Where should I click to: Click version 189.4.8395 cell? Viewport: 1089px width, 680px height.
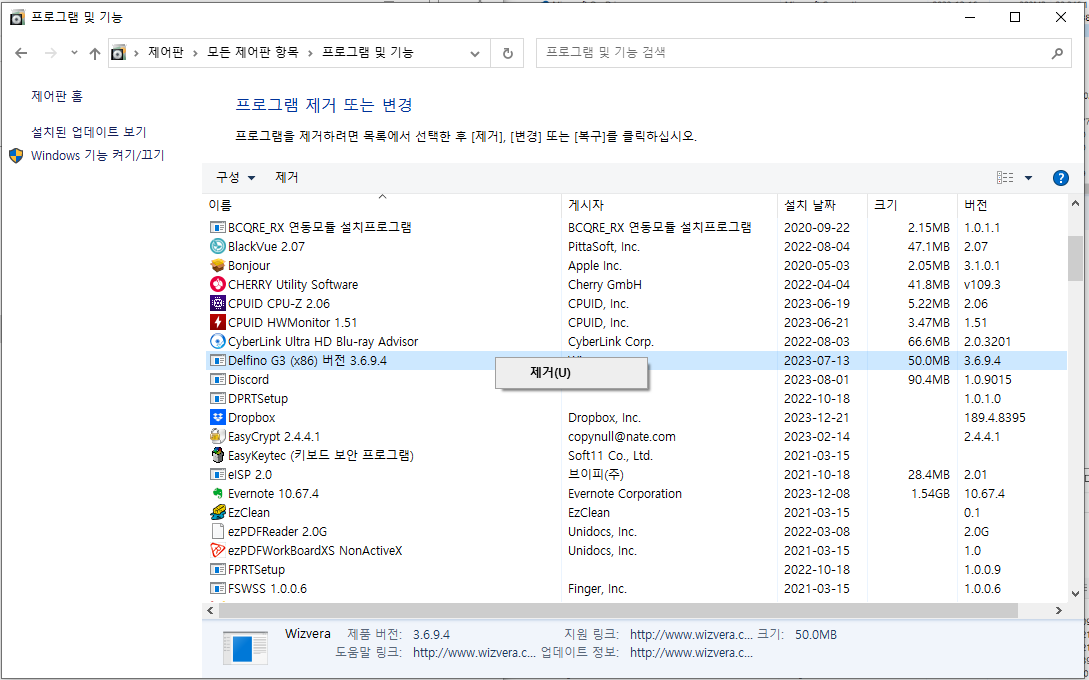coord(995,418)
